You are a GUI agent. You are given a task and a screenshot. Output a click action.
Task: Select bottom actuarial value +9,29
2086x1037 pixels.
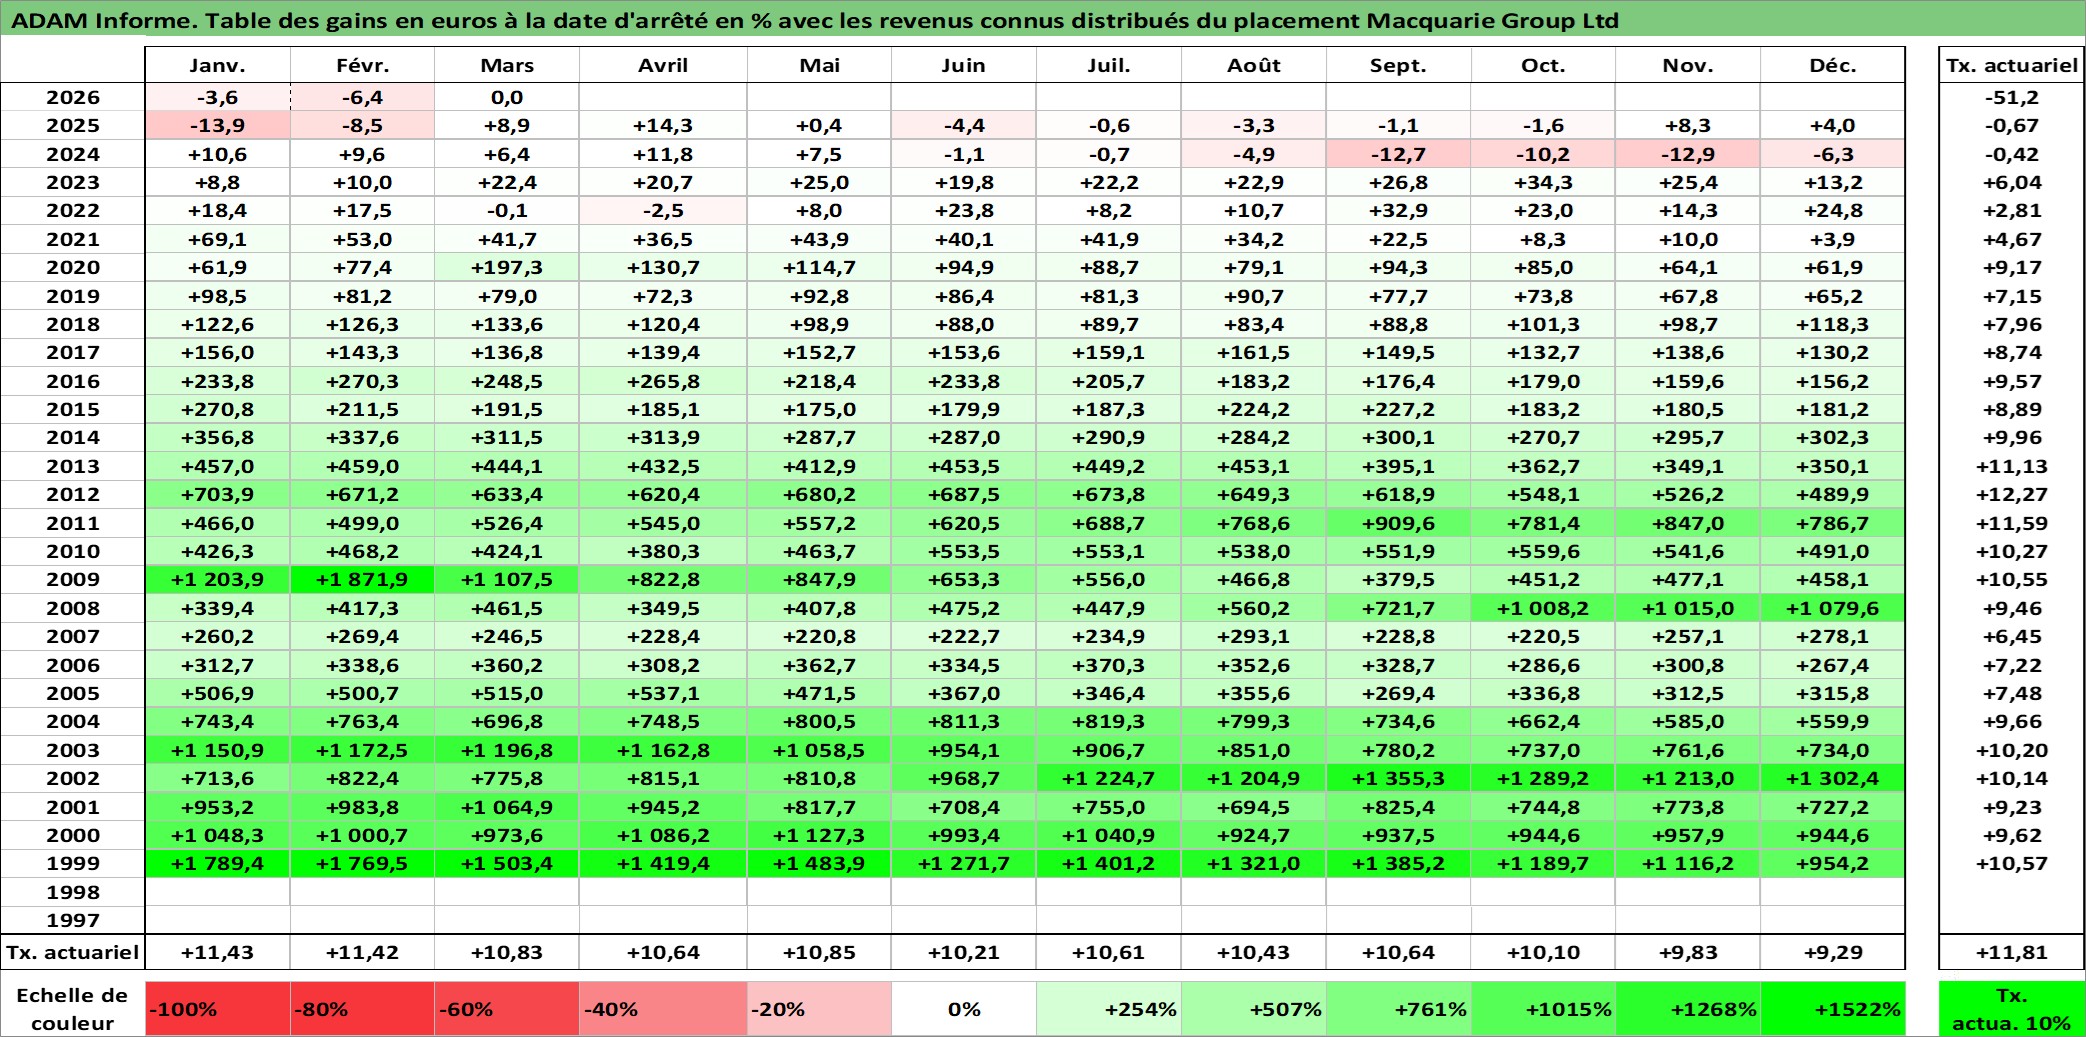1833,952
